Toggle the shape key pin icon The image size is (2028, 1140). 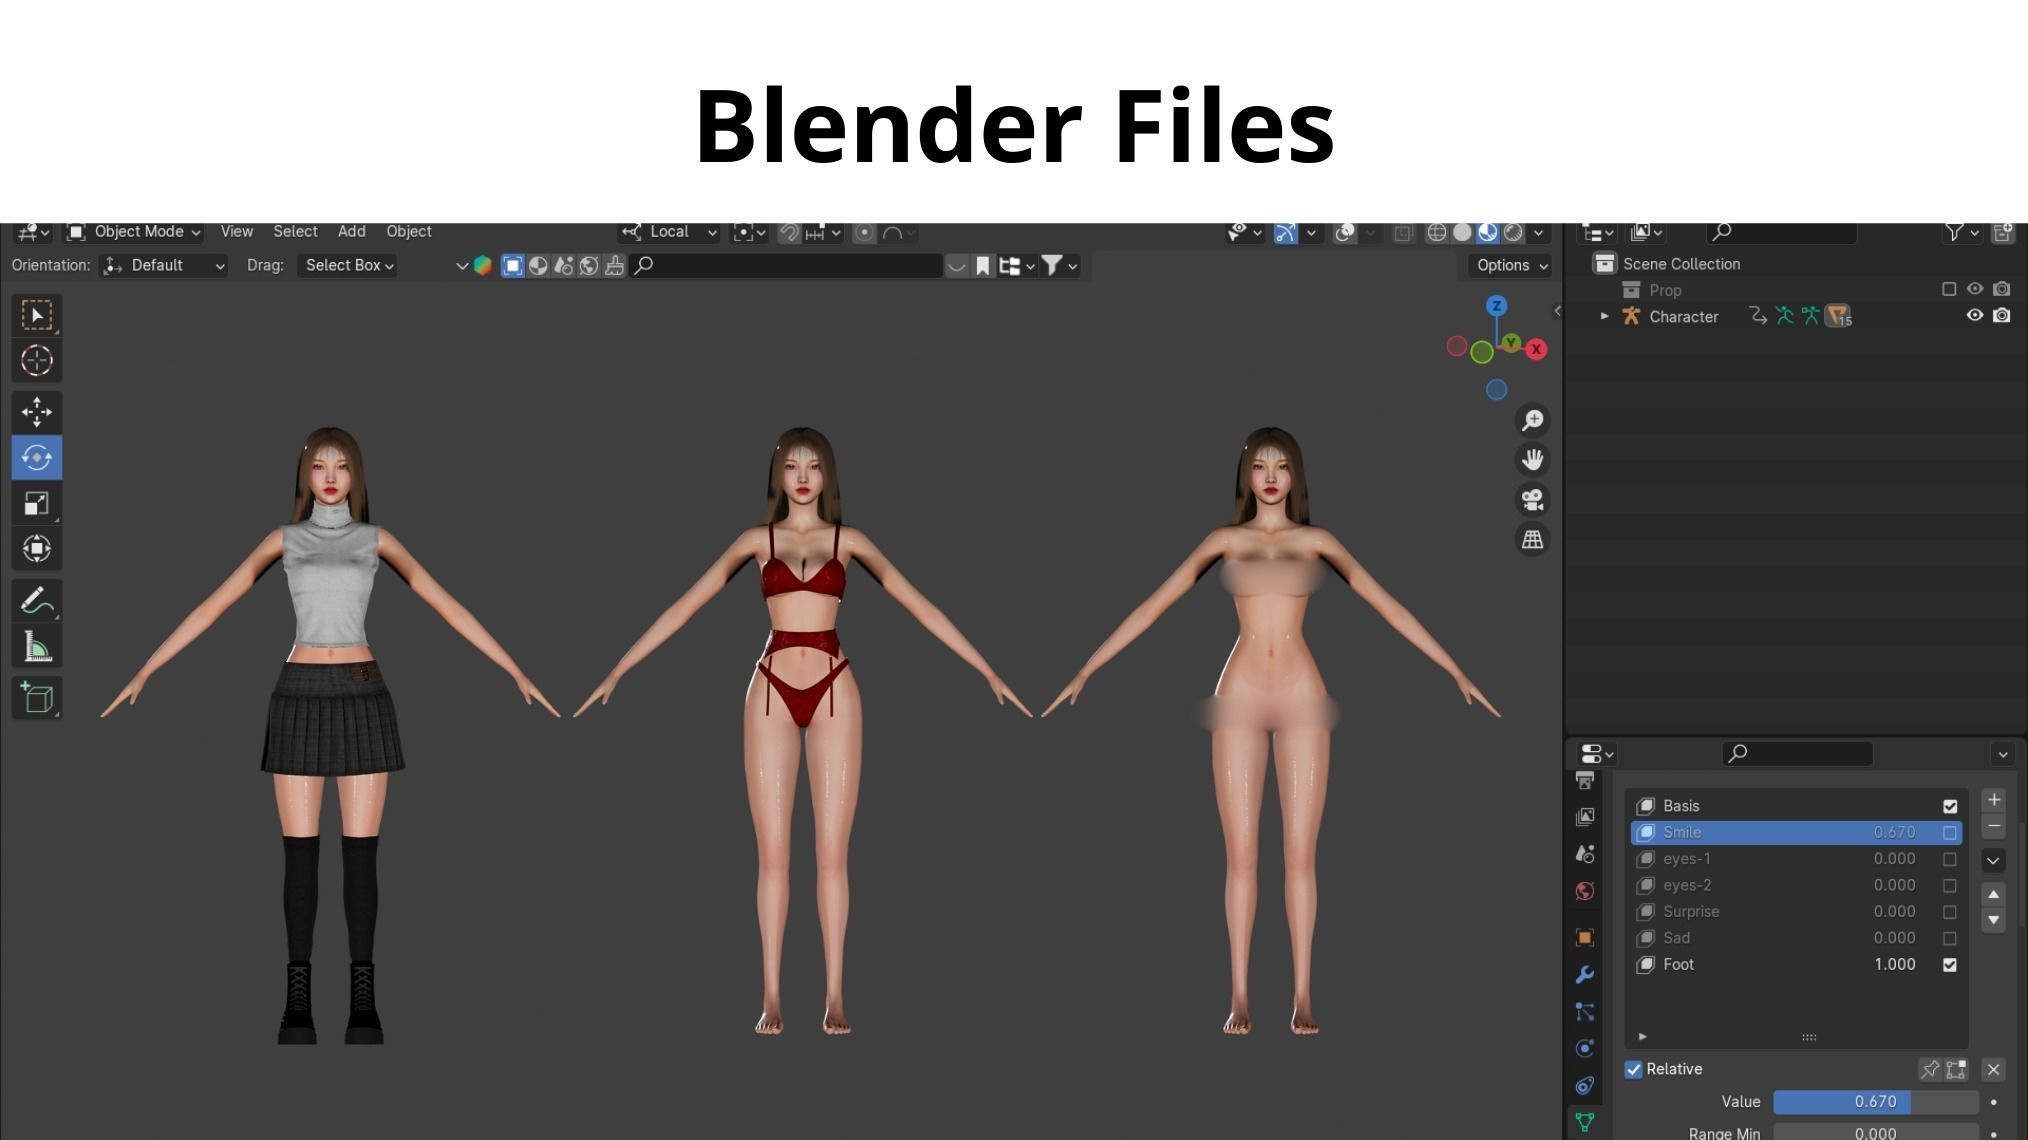tap(1930, 1069)
